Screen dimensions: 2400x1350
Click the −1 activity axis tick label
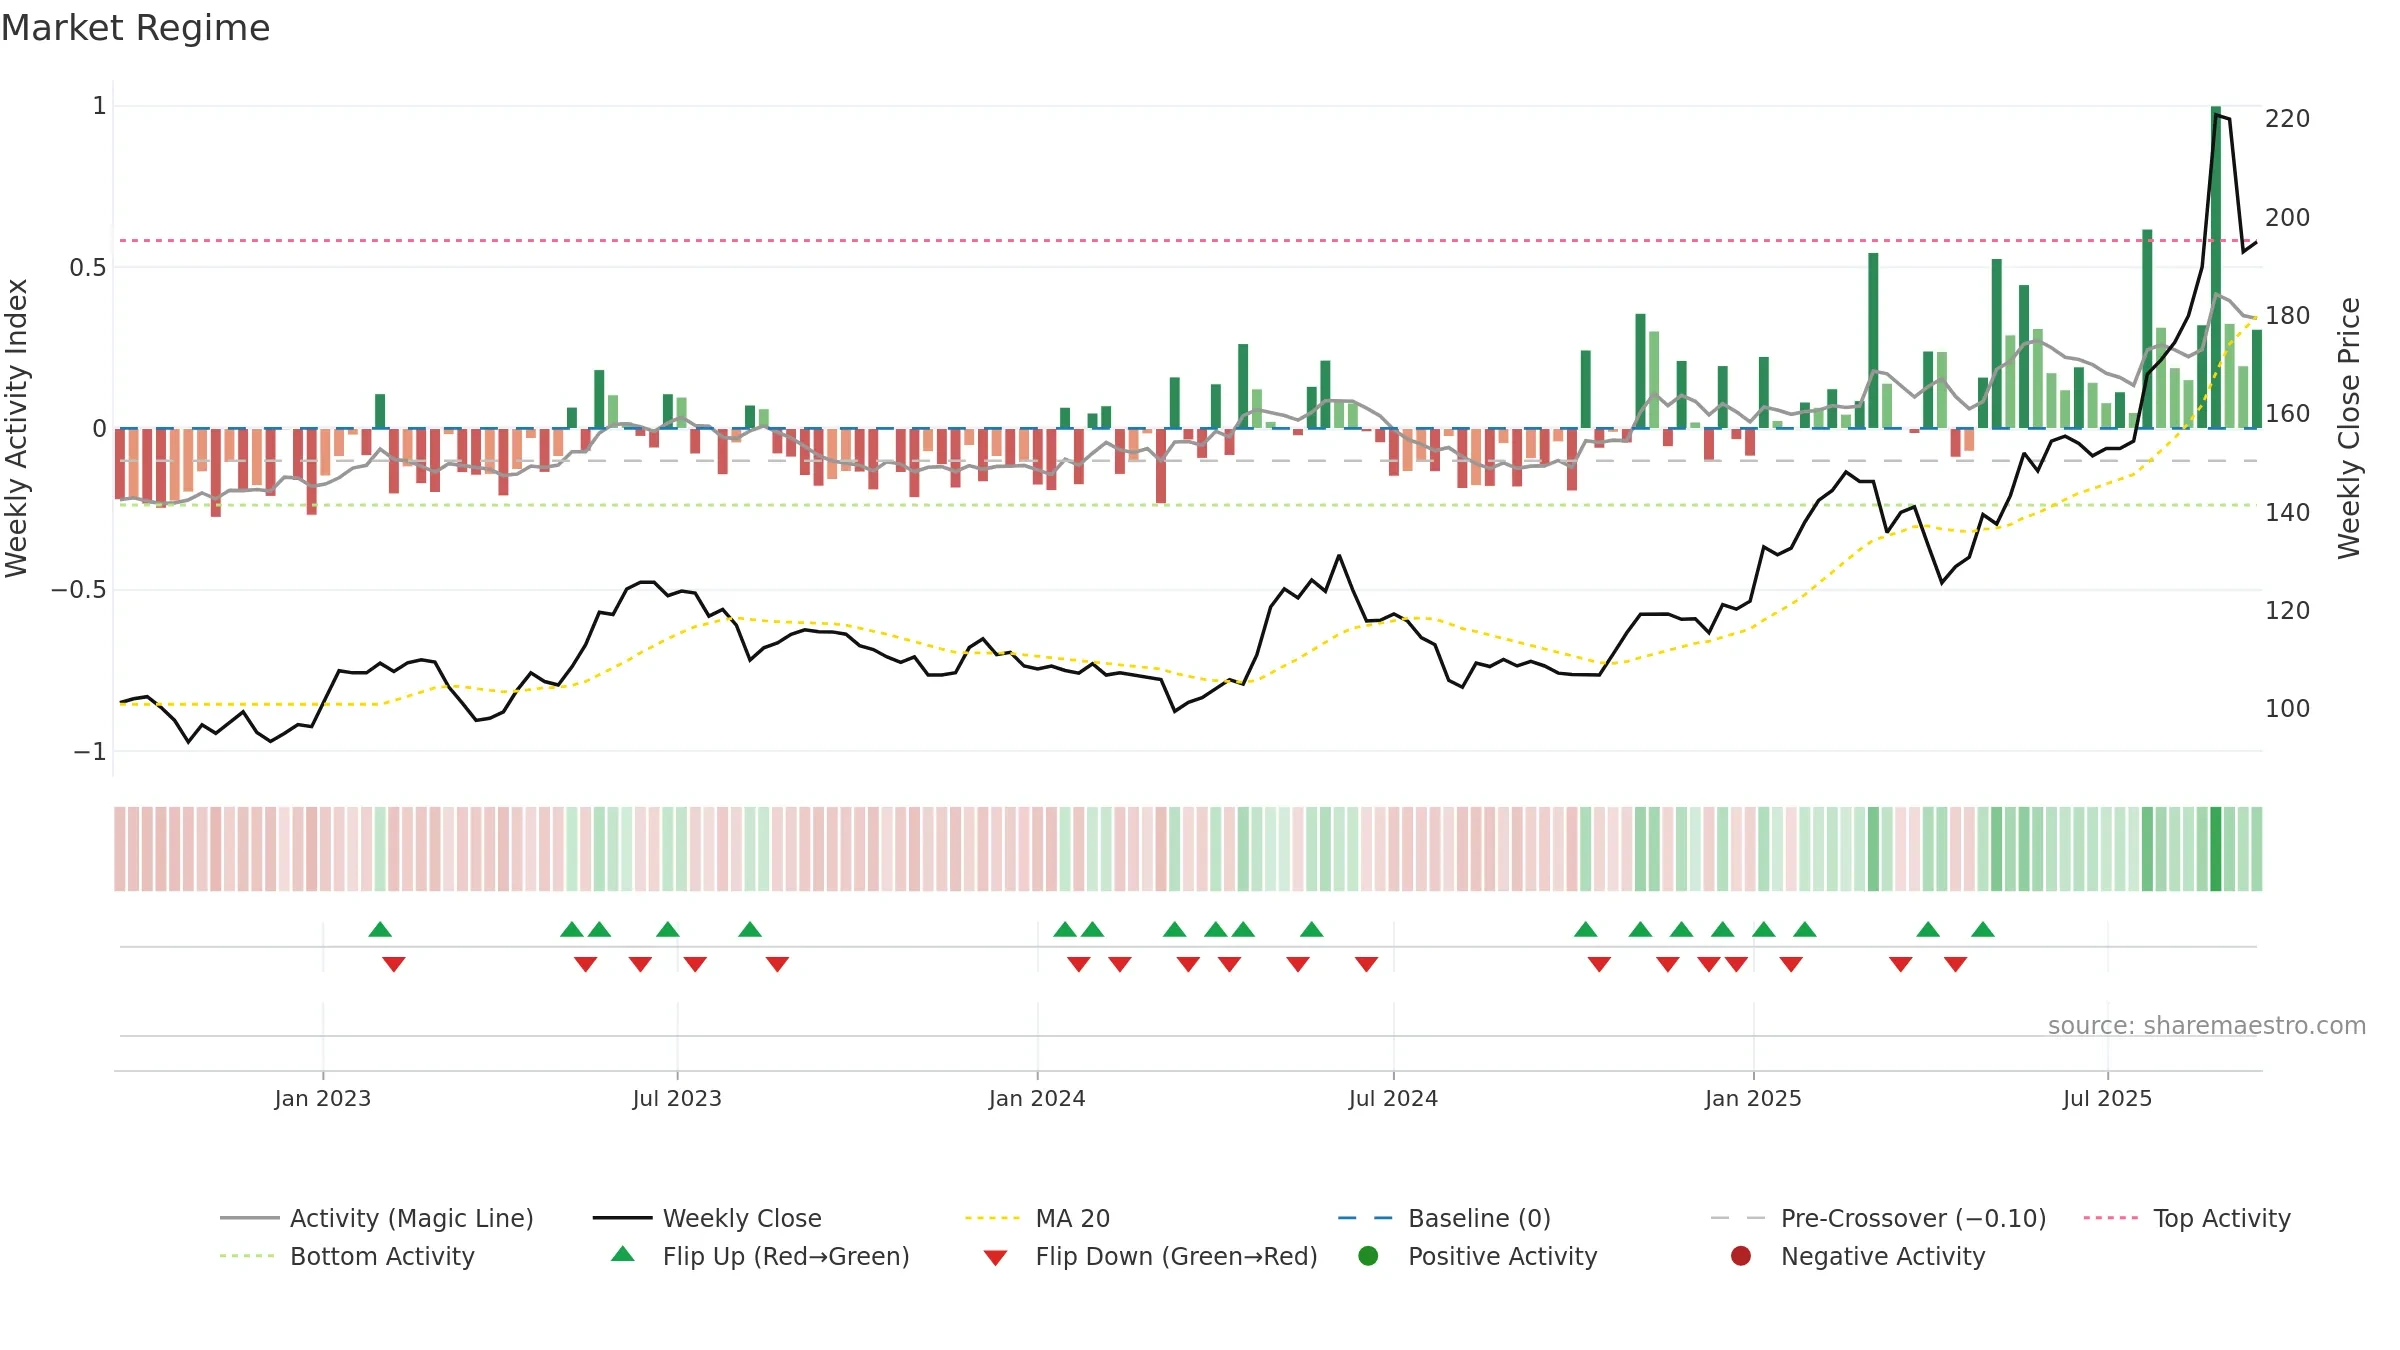(89, 751)
